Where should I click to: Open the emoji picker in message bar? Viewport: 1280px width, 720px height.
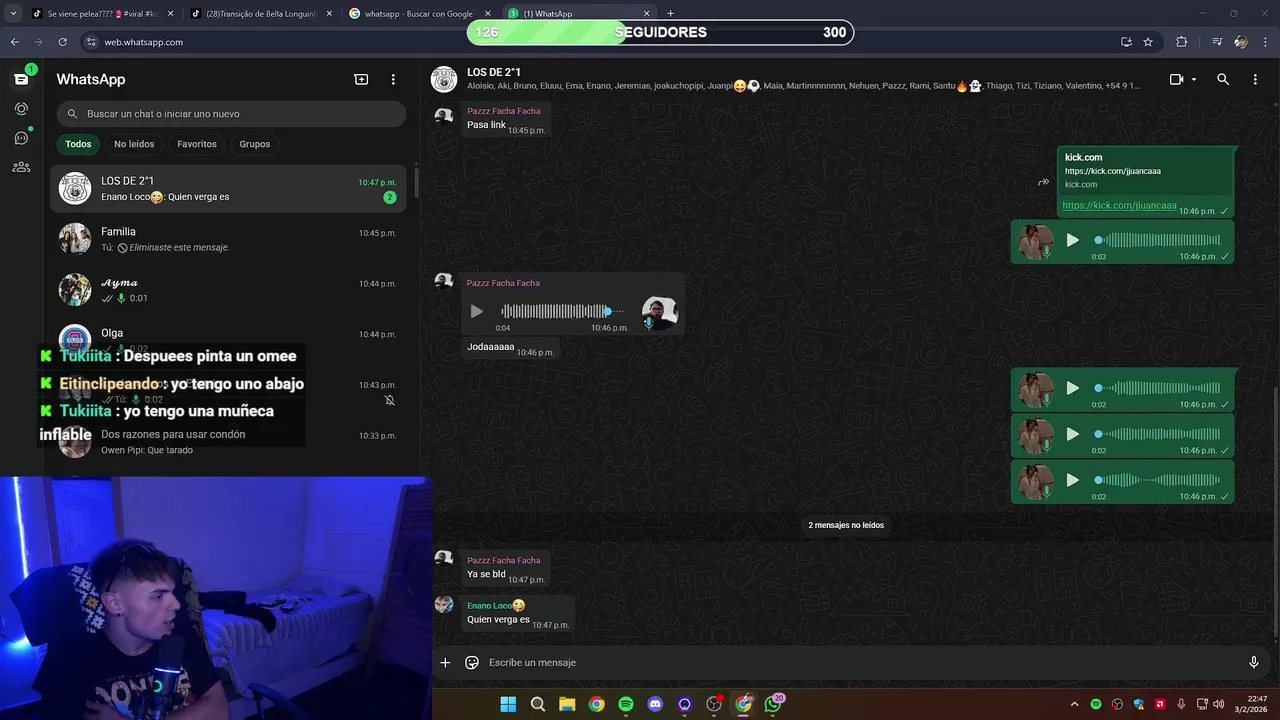tap(472, 662)
